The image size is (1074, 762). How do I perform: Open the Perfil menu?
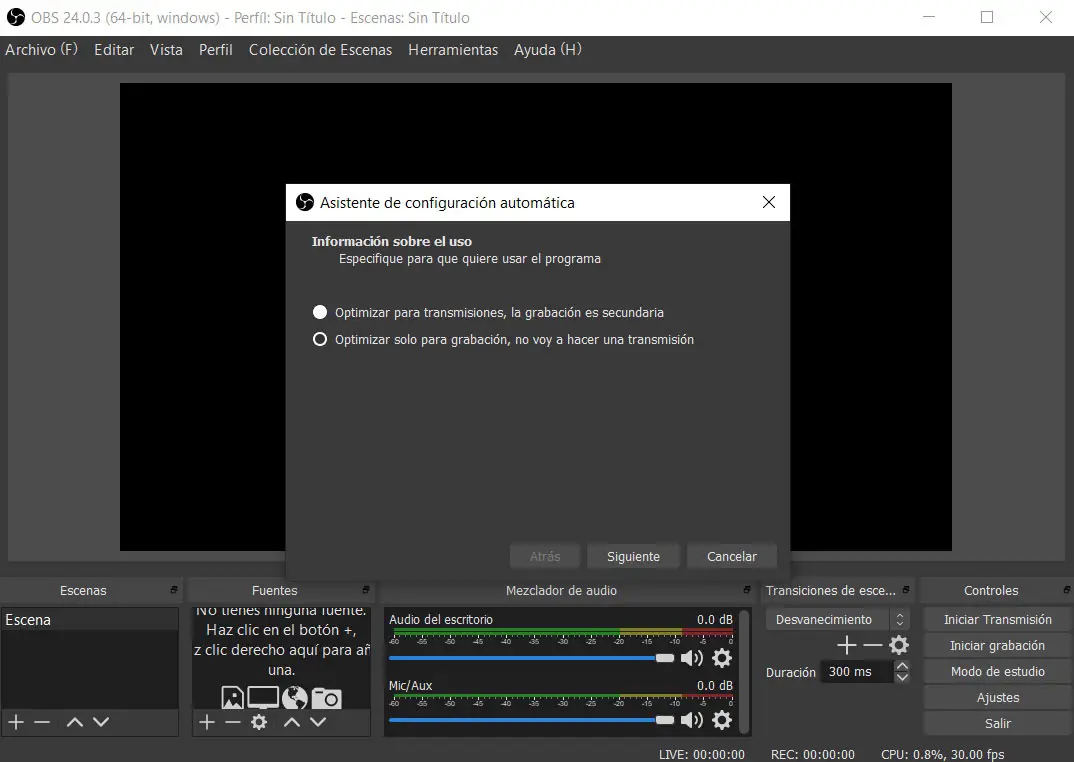click(216, 49)
